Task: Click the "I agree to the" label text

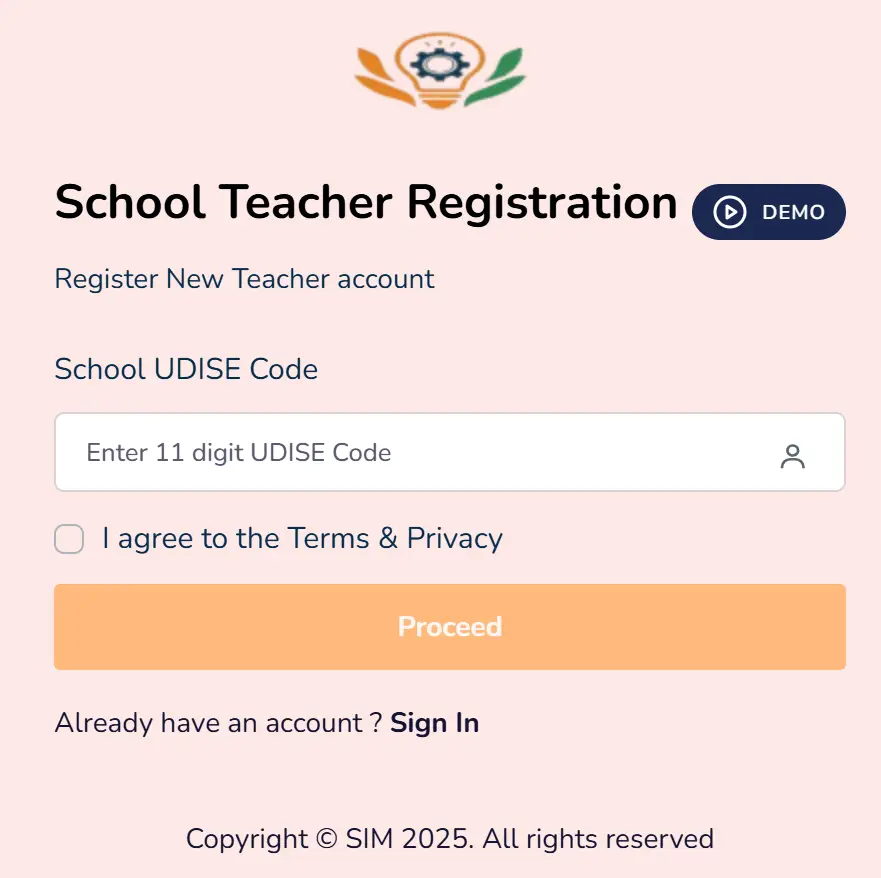Action: [192, 539]
